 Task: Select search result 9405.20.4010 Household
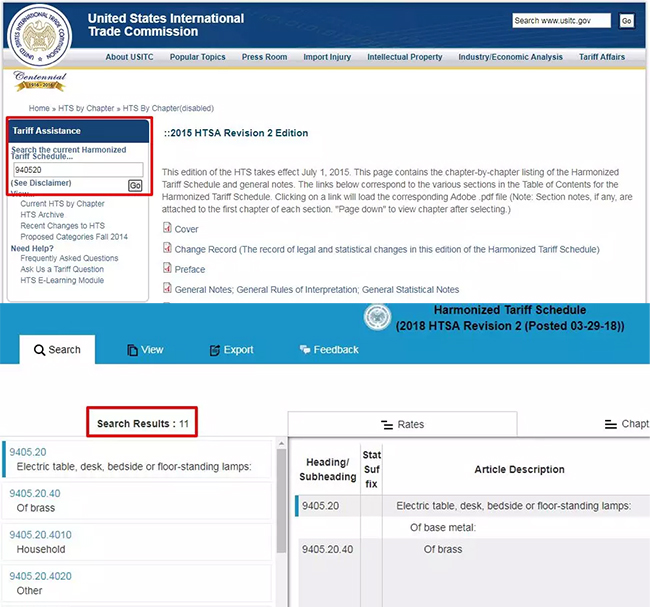pos(137,542)
